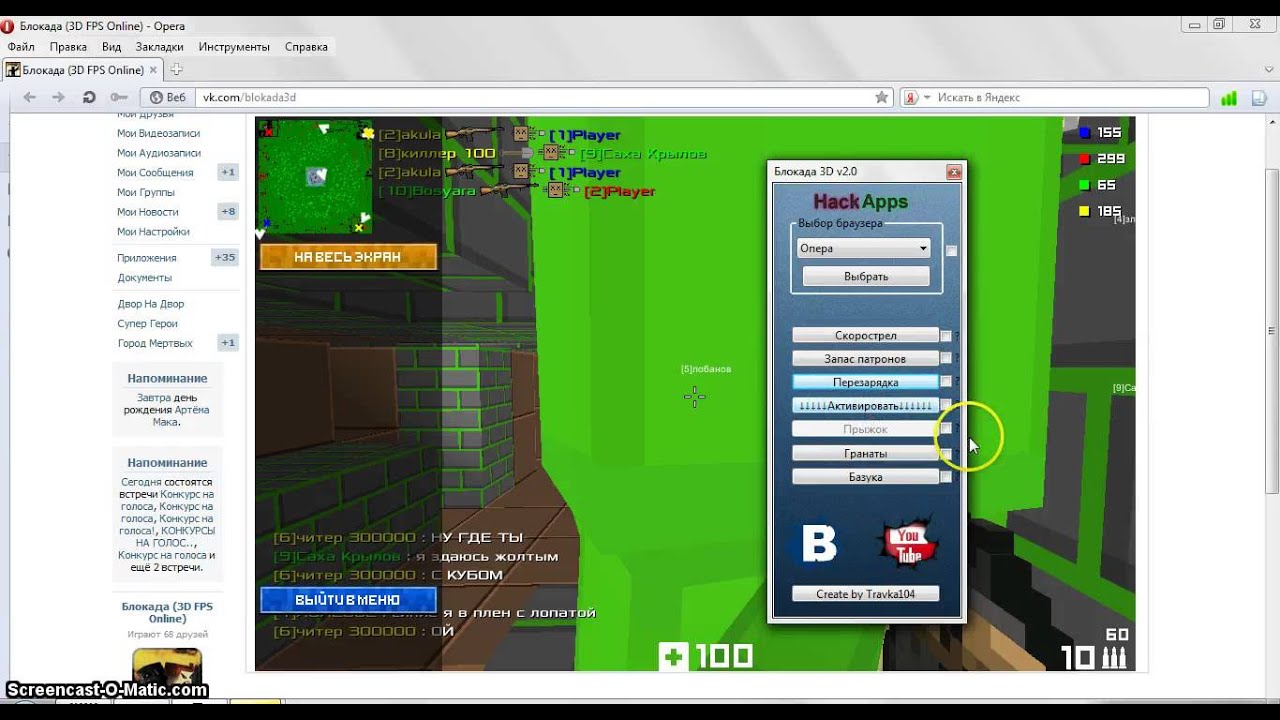1280x720 pixels.
Task: Click the НА ВЕСЬ ЭКРАН fullscreen button
Action: (348, 257)
